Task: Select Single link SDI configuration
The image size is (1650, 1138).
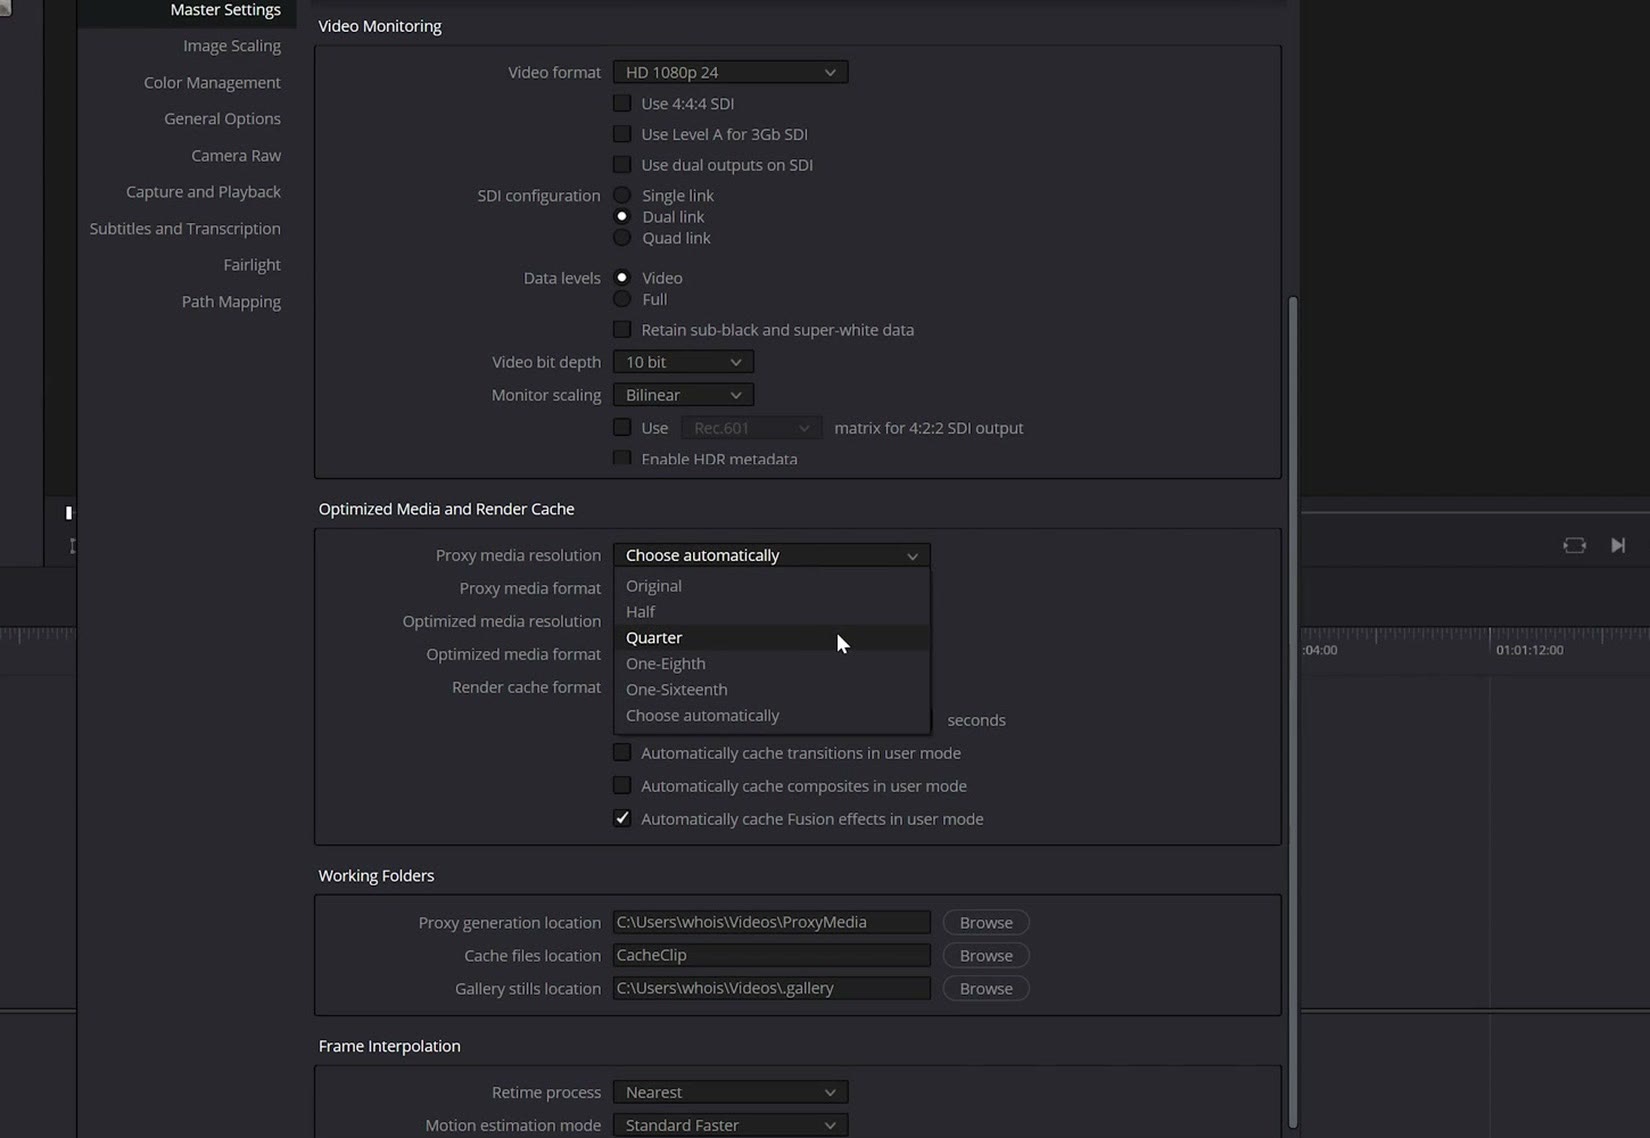Action: point(622,195)
